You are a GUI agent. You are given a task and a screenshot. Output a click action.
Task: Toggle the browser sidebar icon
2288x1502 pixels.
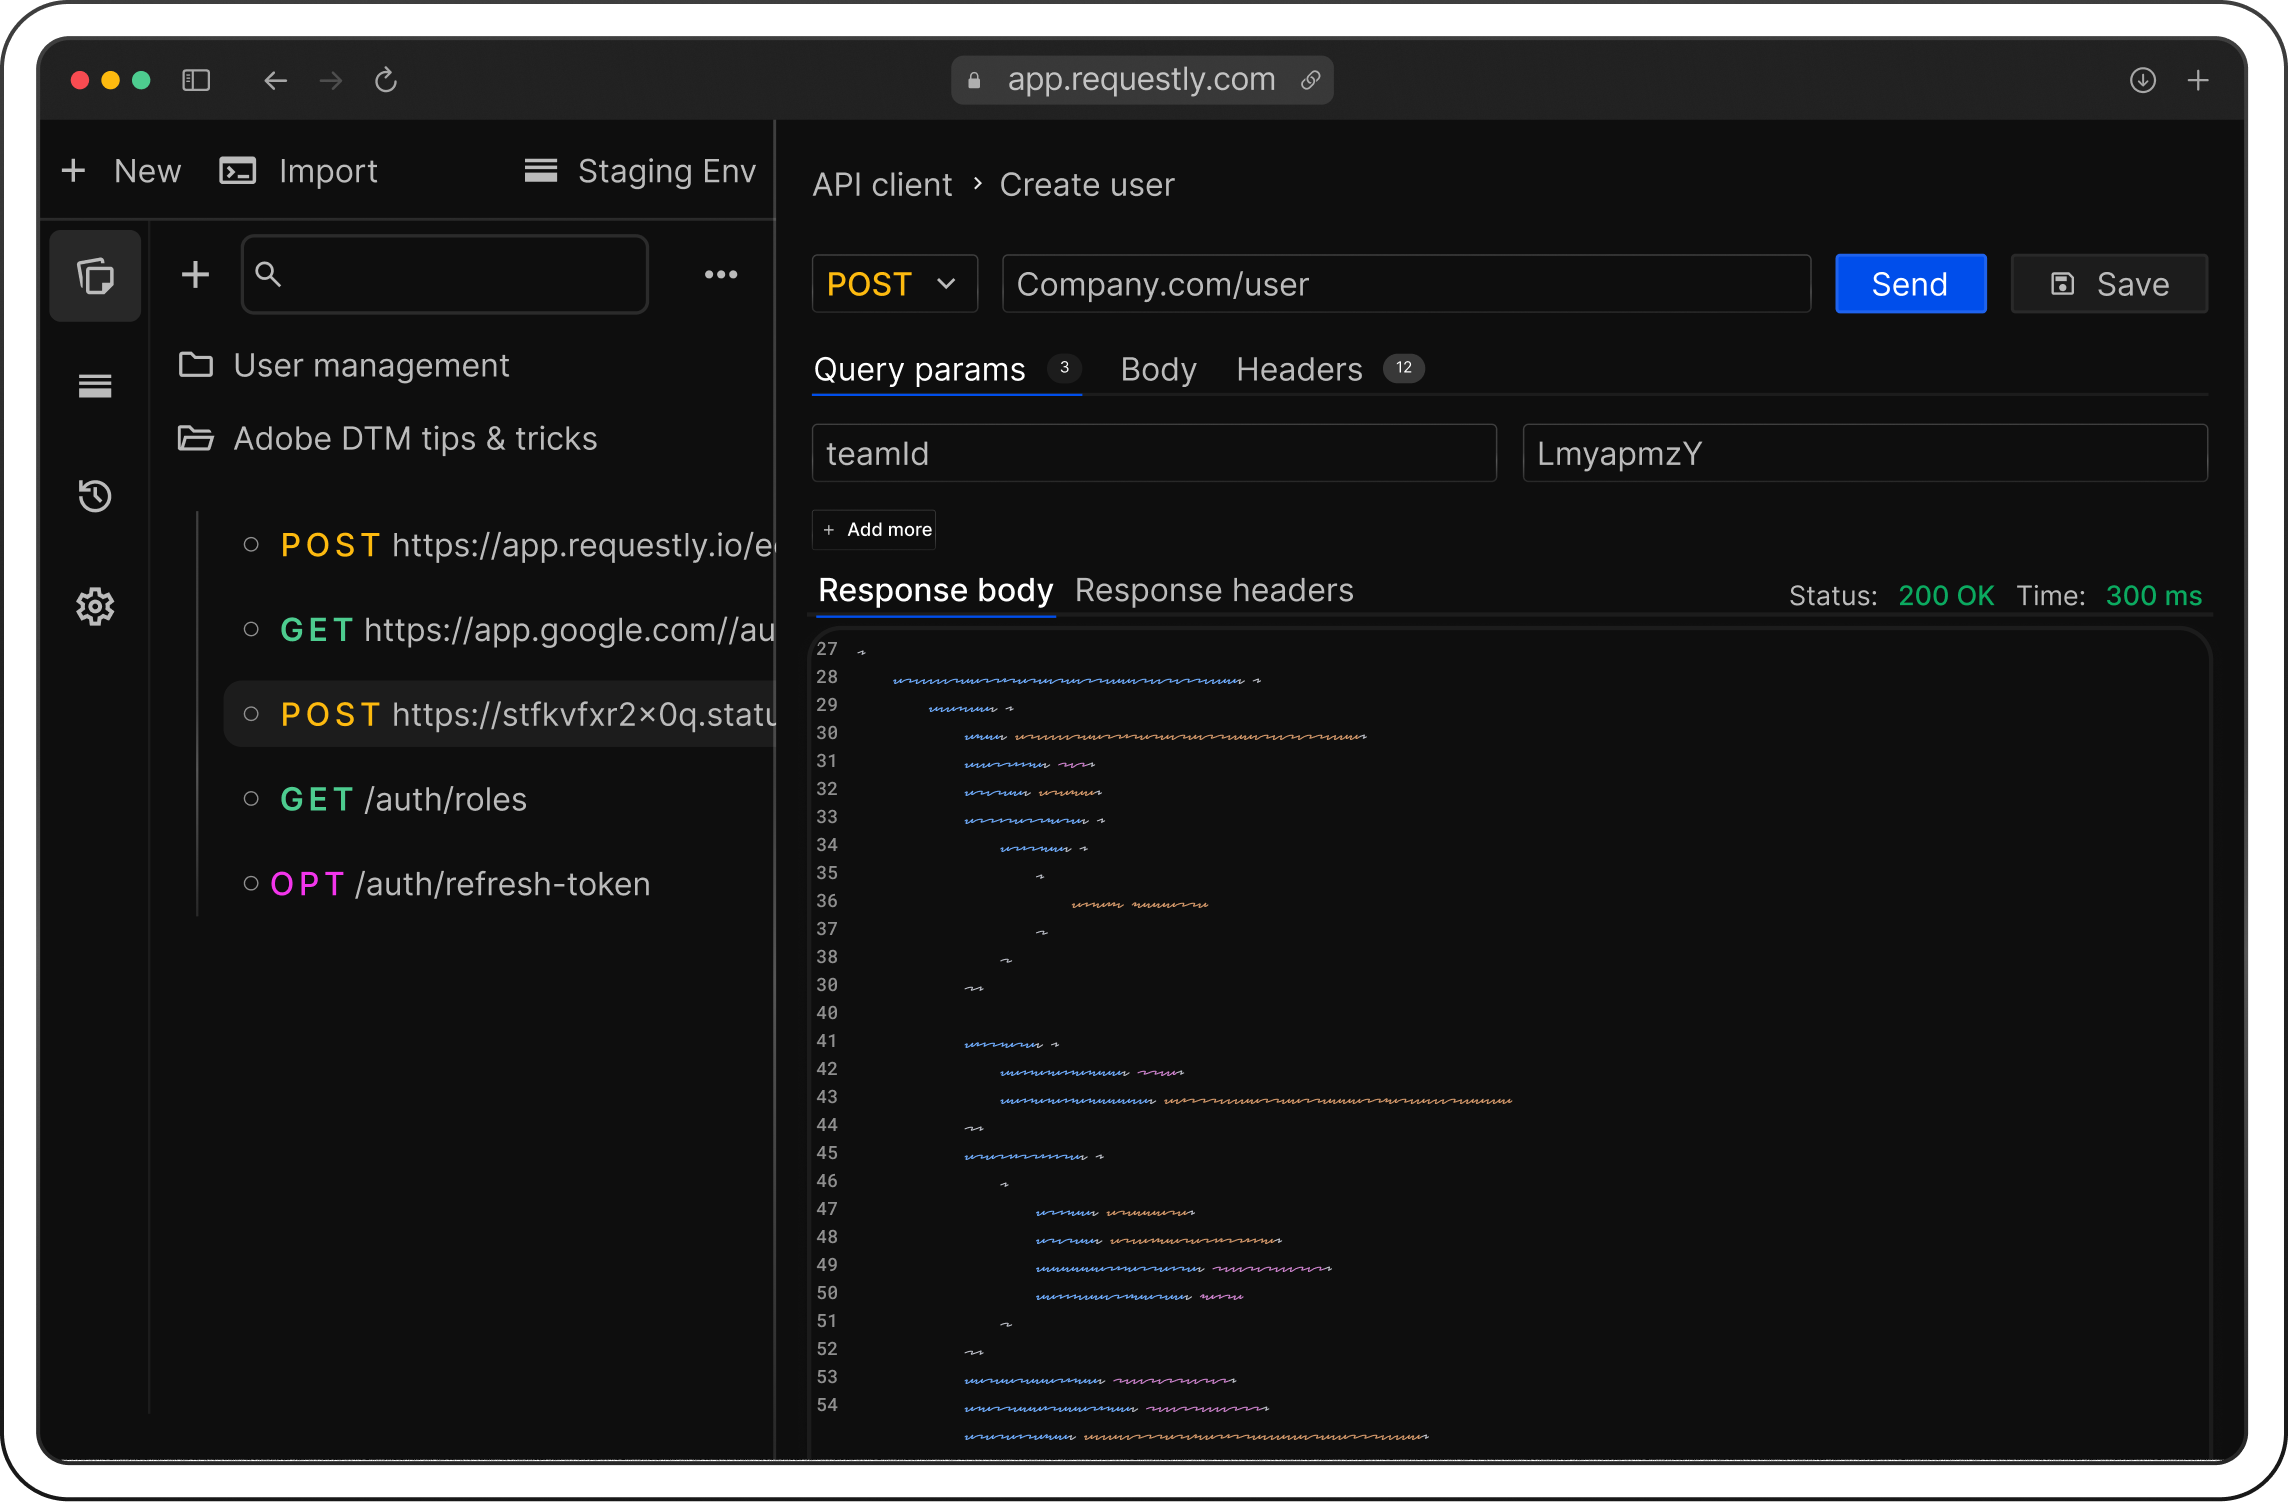[196, 80]
